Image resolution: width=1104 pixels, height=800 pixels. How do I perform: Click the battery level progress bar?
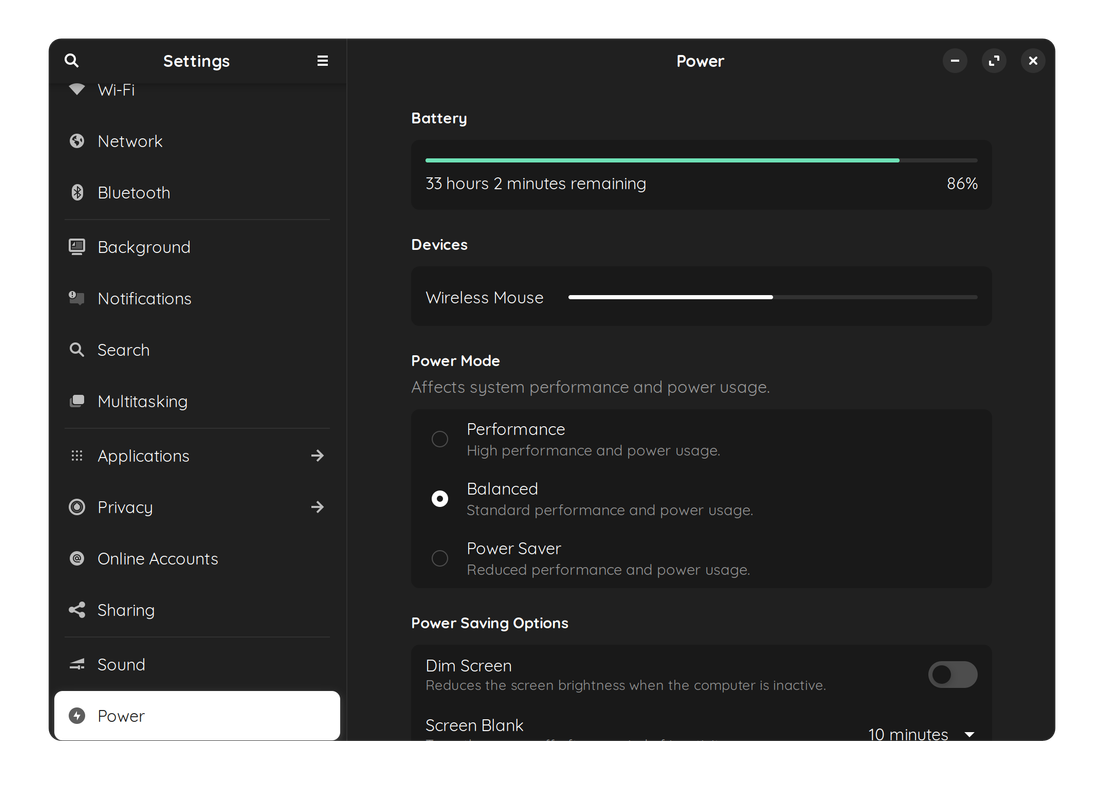701,161
